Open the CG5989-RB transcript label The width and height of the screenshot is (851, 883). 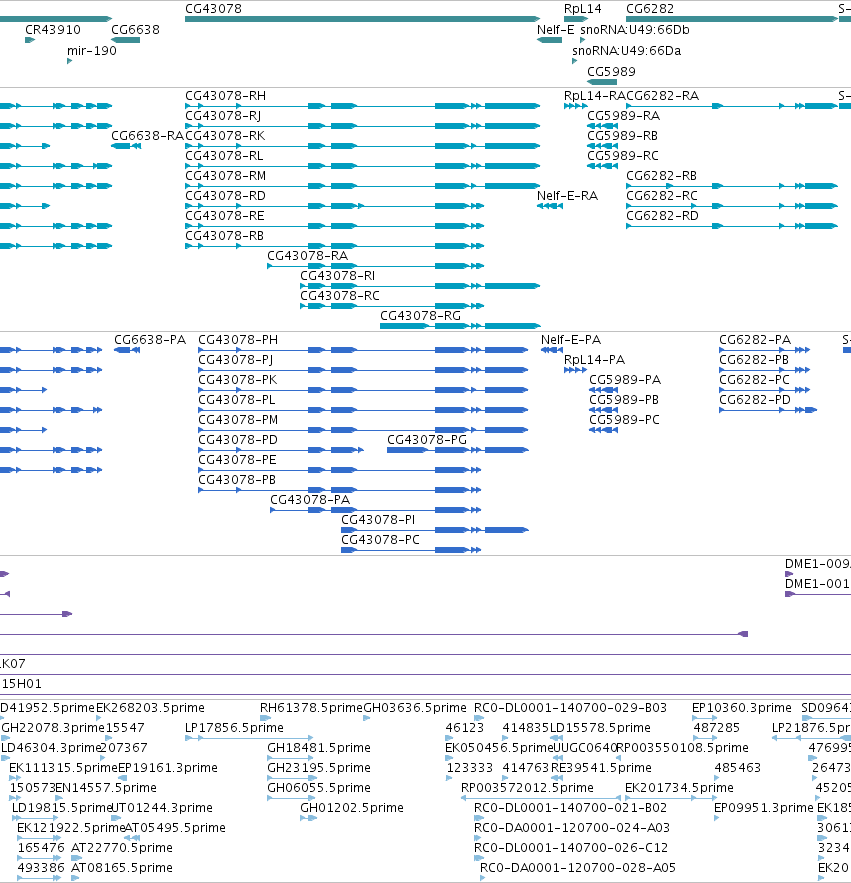pyautogui.click(x=622, y=136)
